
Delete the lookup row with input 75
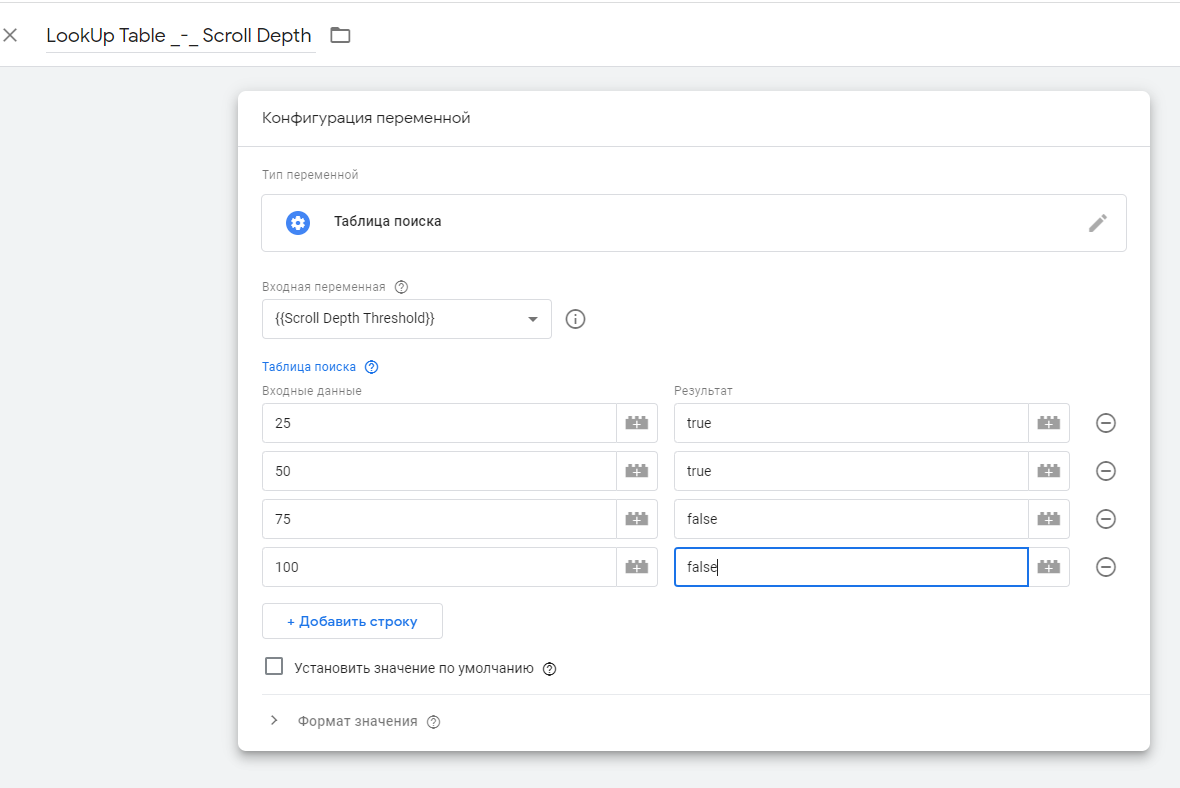click(1106, 519)
